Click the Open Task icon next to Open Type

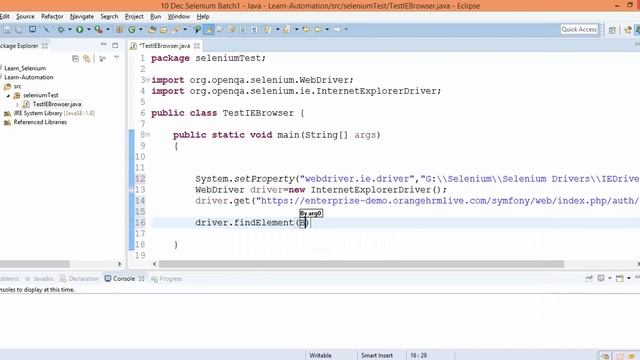click(x=164, y=29)
